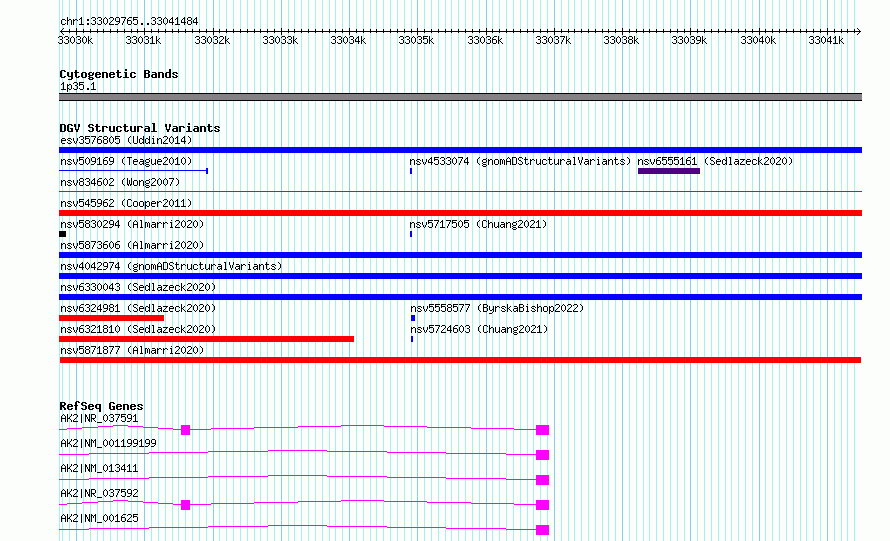Open AK2|NM_013411 transcript label
Screen dimensions: 890x541
coord(99,468)
